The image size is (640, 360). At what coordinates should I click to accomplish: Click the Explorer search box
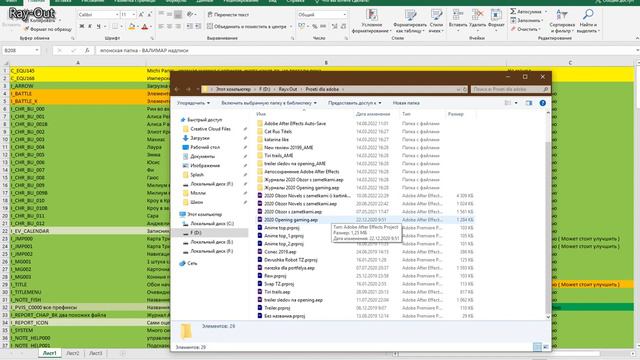(510, 89)
